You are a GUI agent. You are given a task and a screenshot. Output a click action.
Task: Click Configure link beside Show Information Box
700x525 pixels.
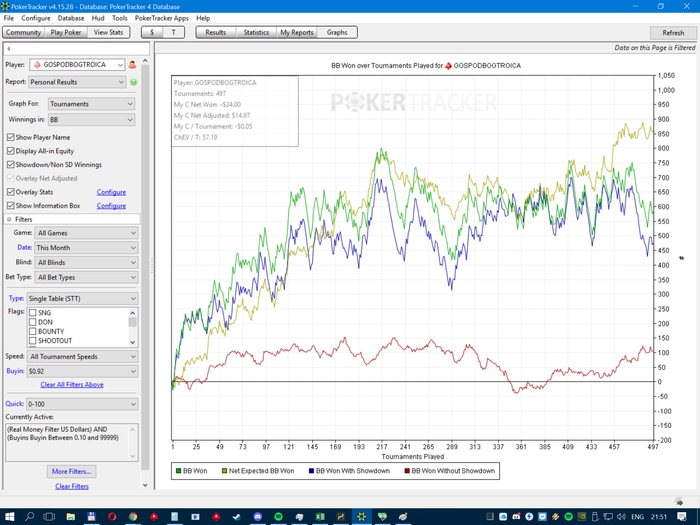pyautogui.click(x=111, y=206)
